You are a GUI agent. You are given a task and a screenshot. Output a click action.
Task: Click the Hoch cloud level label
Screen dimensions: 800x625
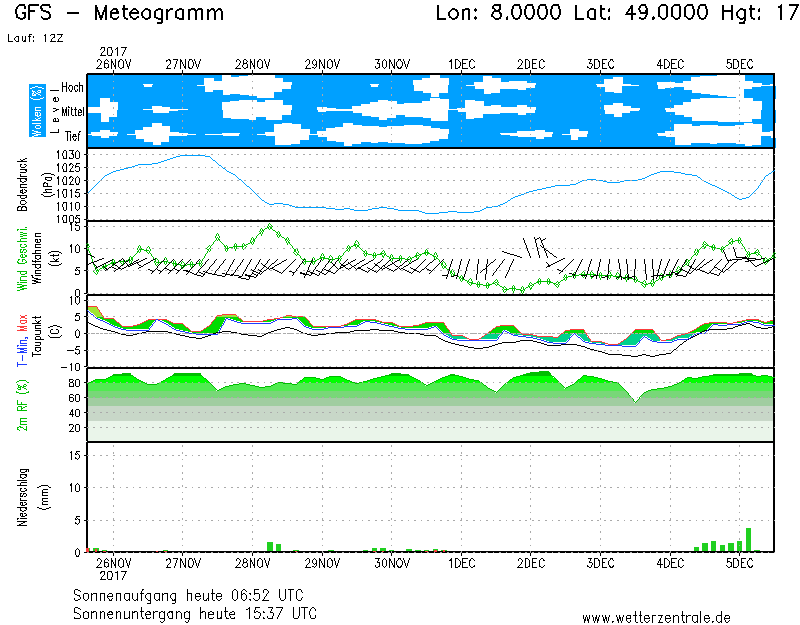point(72,88)
